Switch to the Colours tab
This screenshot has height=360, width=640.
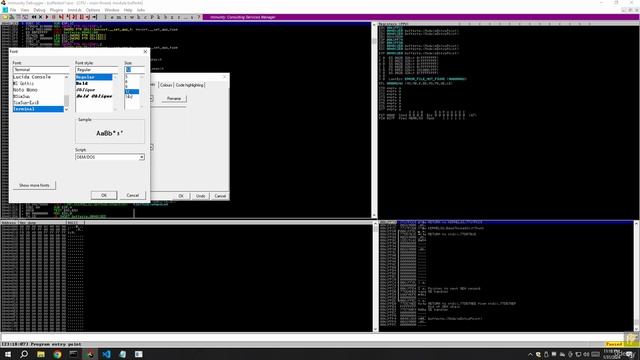click(166, 85)
